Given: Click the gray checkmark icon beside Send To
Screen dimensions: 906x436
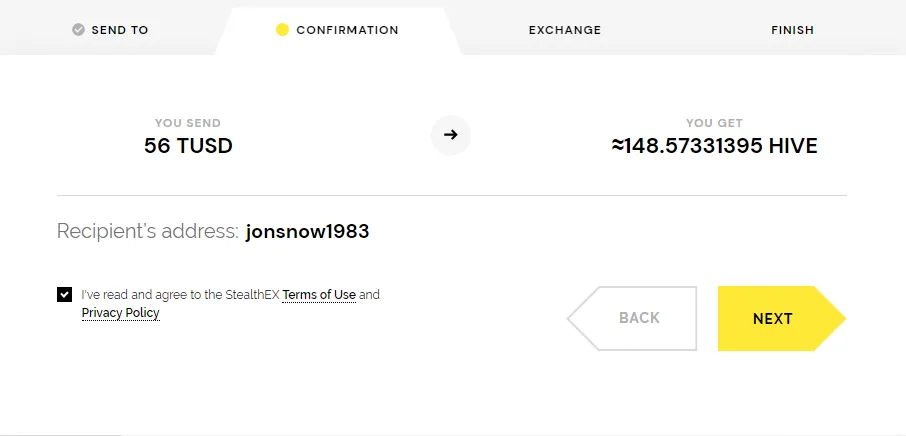Looking at the screenshot, I should pos(79,30).
